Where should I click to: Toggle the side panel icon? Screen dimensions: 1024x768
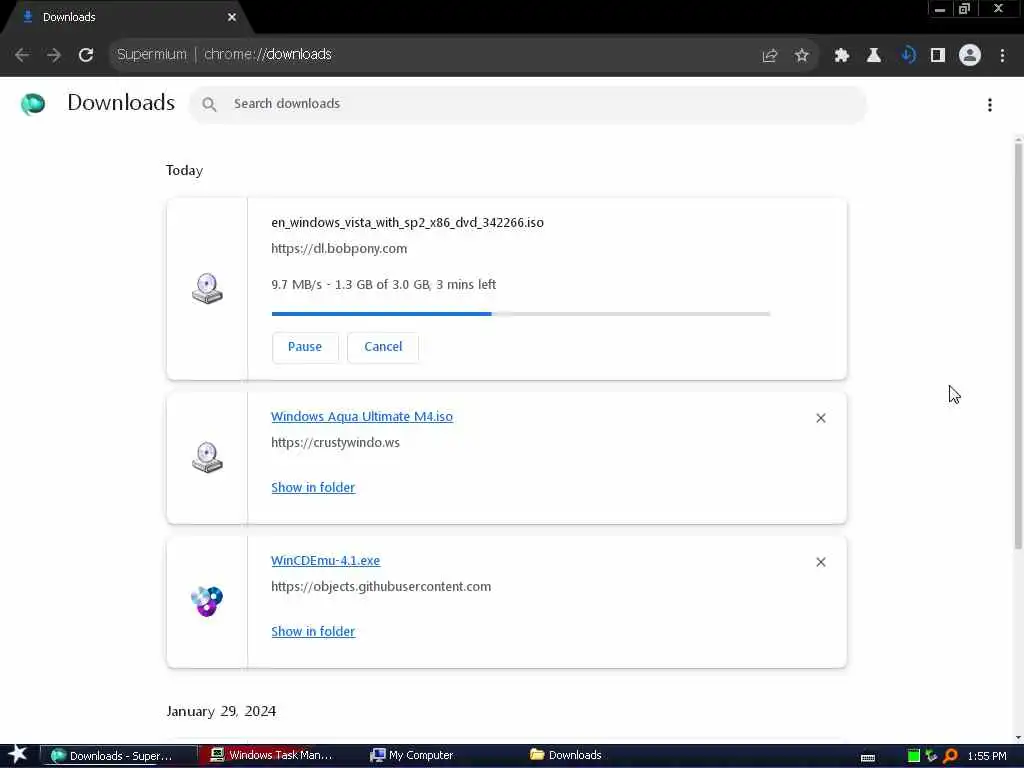(x=938, y=56)
